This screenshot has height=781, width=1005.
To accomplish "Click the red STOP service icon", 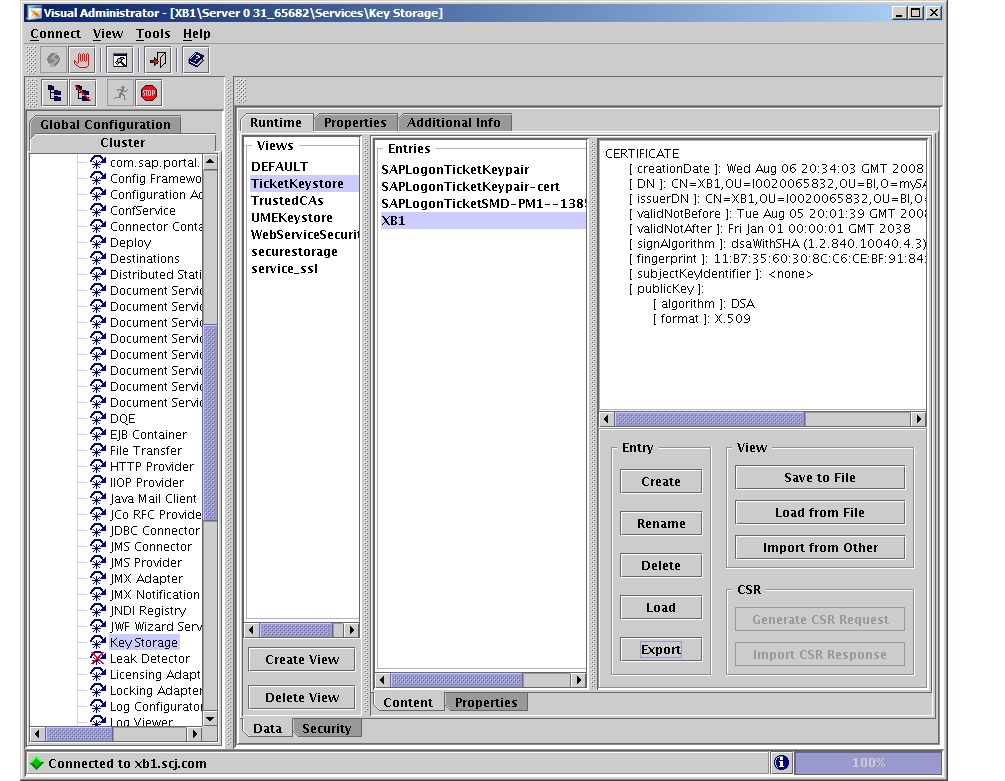I will coord(149,94).
